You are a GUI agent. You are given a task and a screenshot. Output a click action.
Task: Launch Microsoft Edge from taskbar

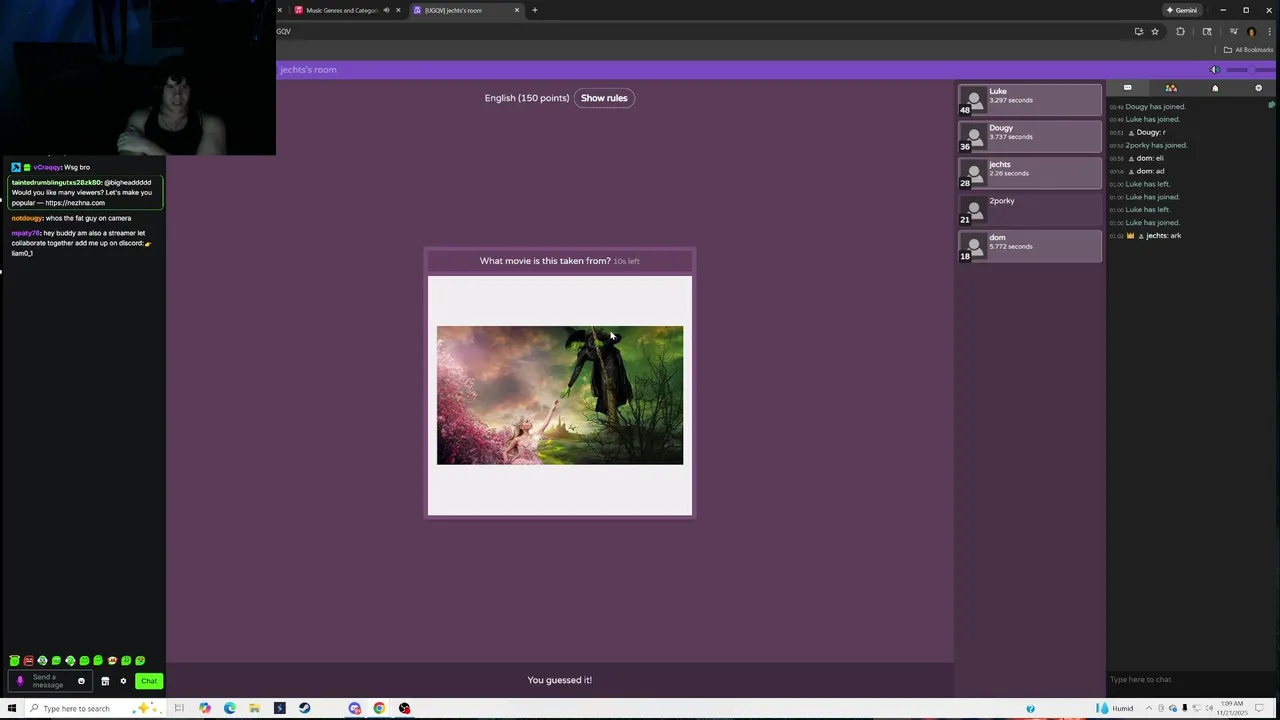coord(230,709)
